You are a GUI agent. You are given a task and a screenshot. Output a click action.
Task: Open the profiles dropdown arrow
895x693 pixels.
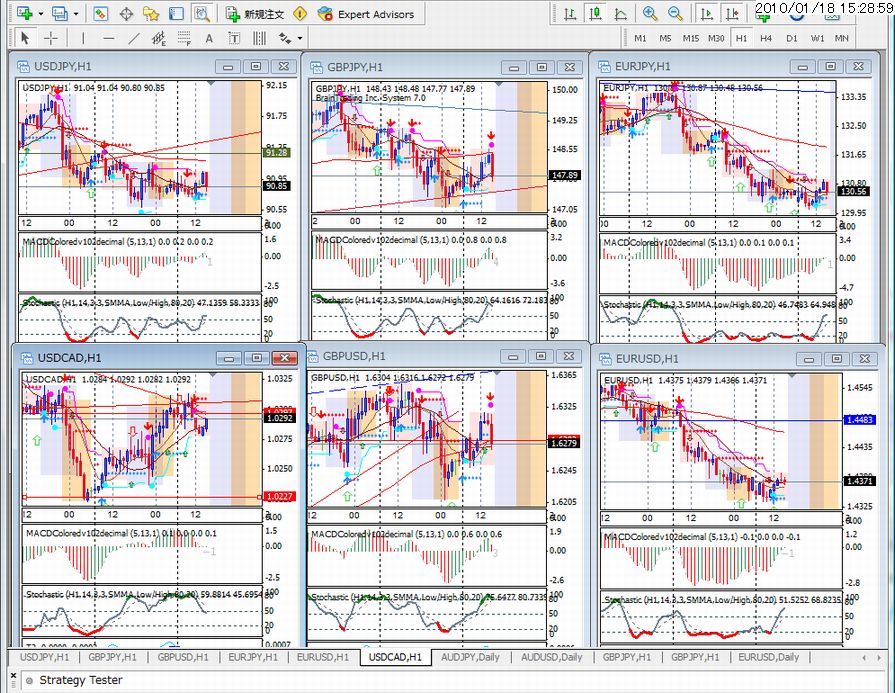point(76,14)
